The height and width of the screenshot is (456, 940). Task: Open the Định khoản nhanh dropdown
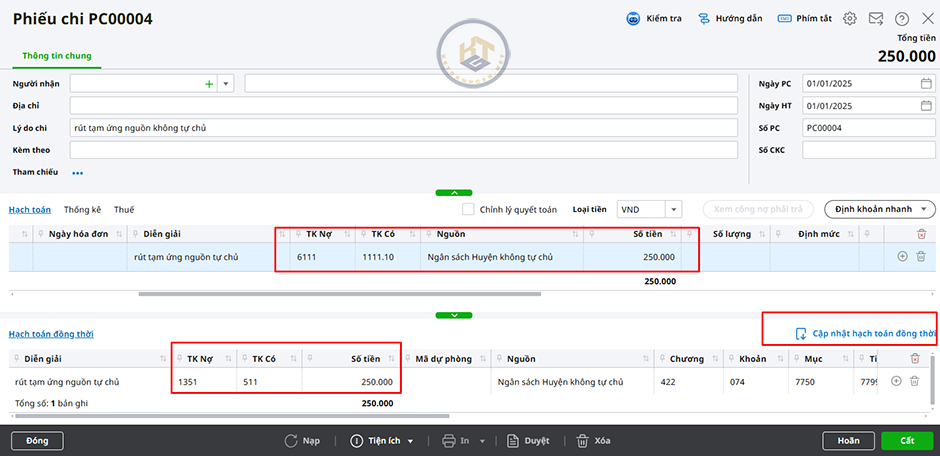coord(879,209)
